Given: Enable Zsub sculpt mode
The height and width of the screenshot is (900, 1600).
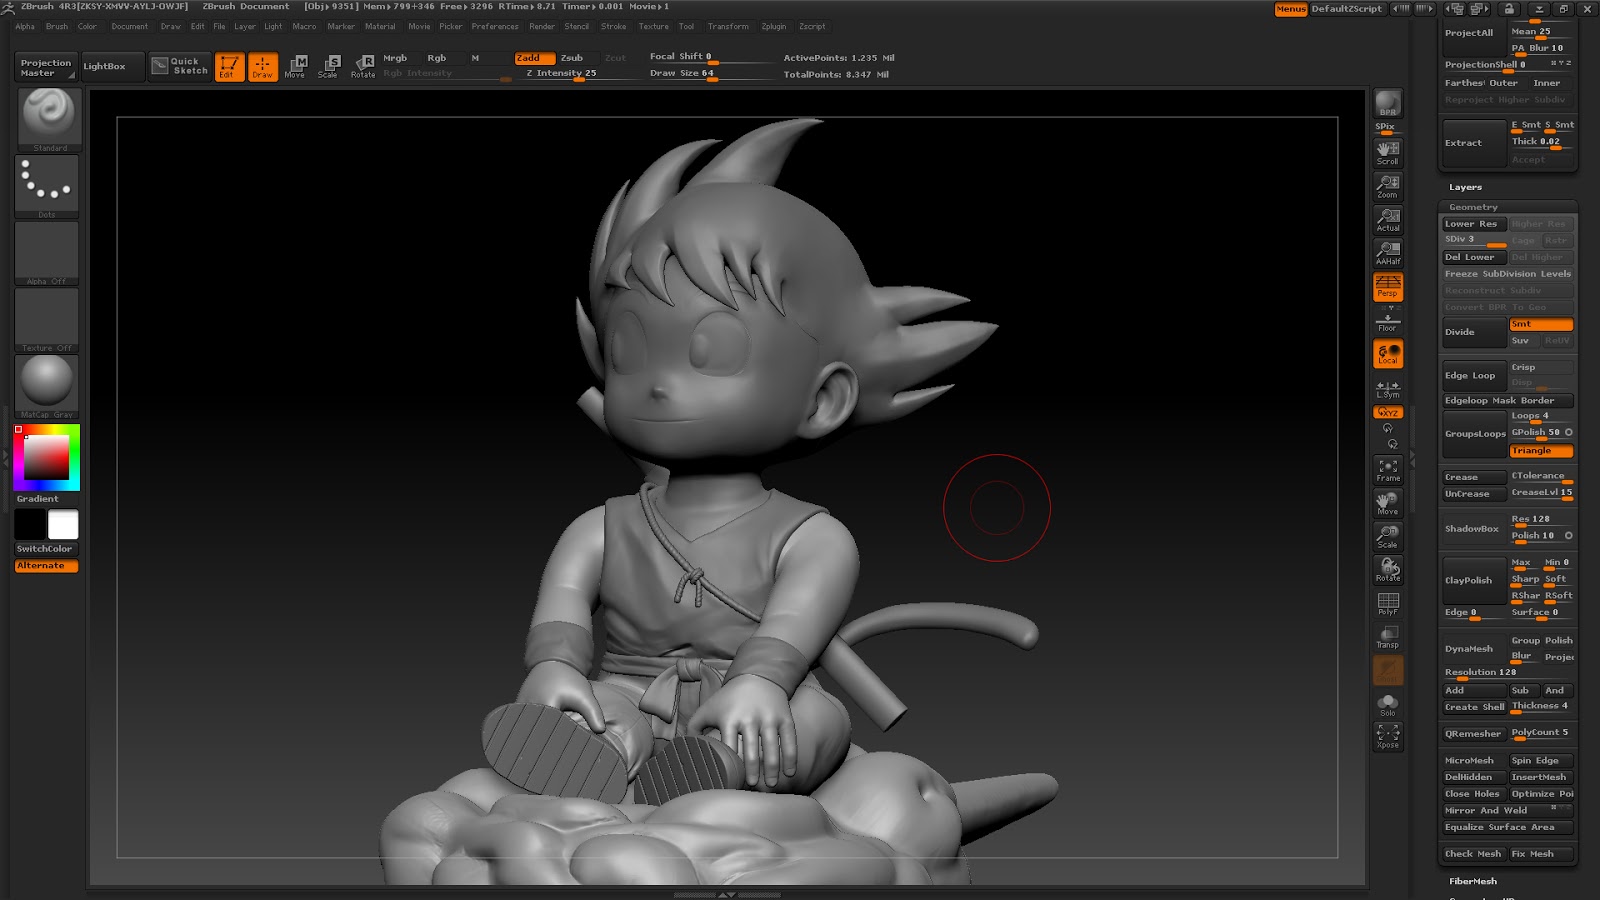Looking at the screenshot, I should click(572, 58).
